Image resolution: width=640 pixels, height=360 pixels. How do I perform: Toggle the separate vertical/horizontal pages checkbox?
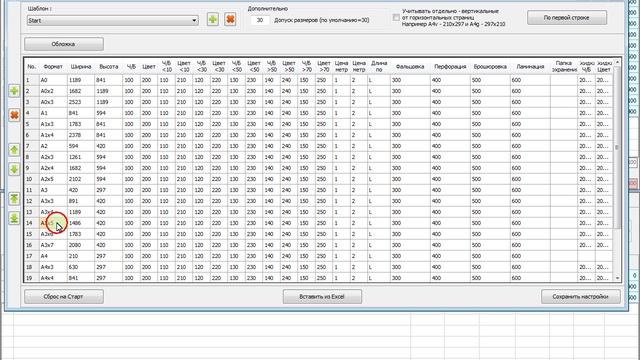click(396, 18)
